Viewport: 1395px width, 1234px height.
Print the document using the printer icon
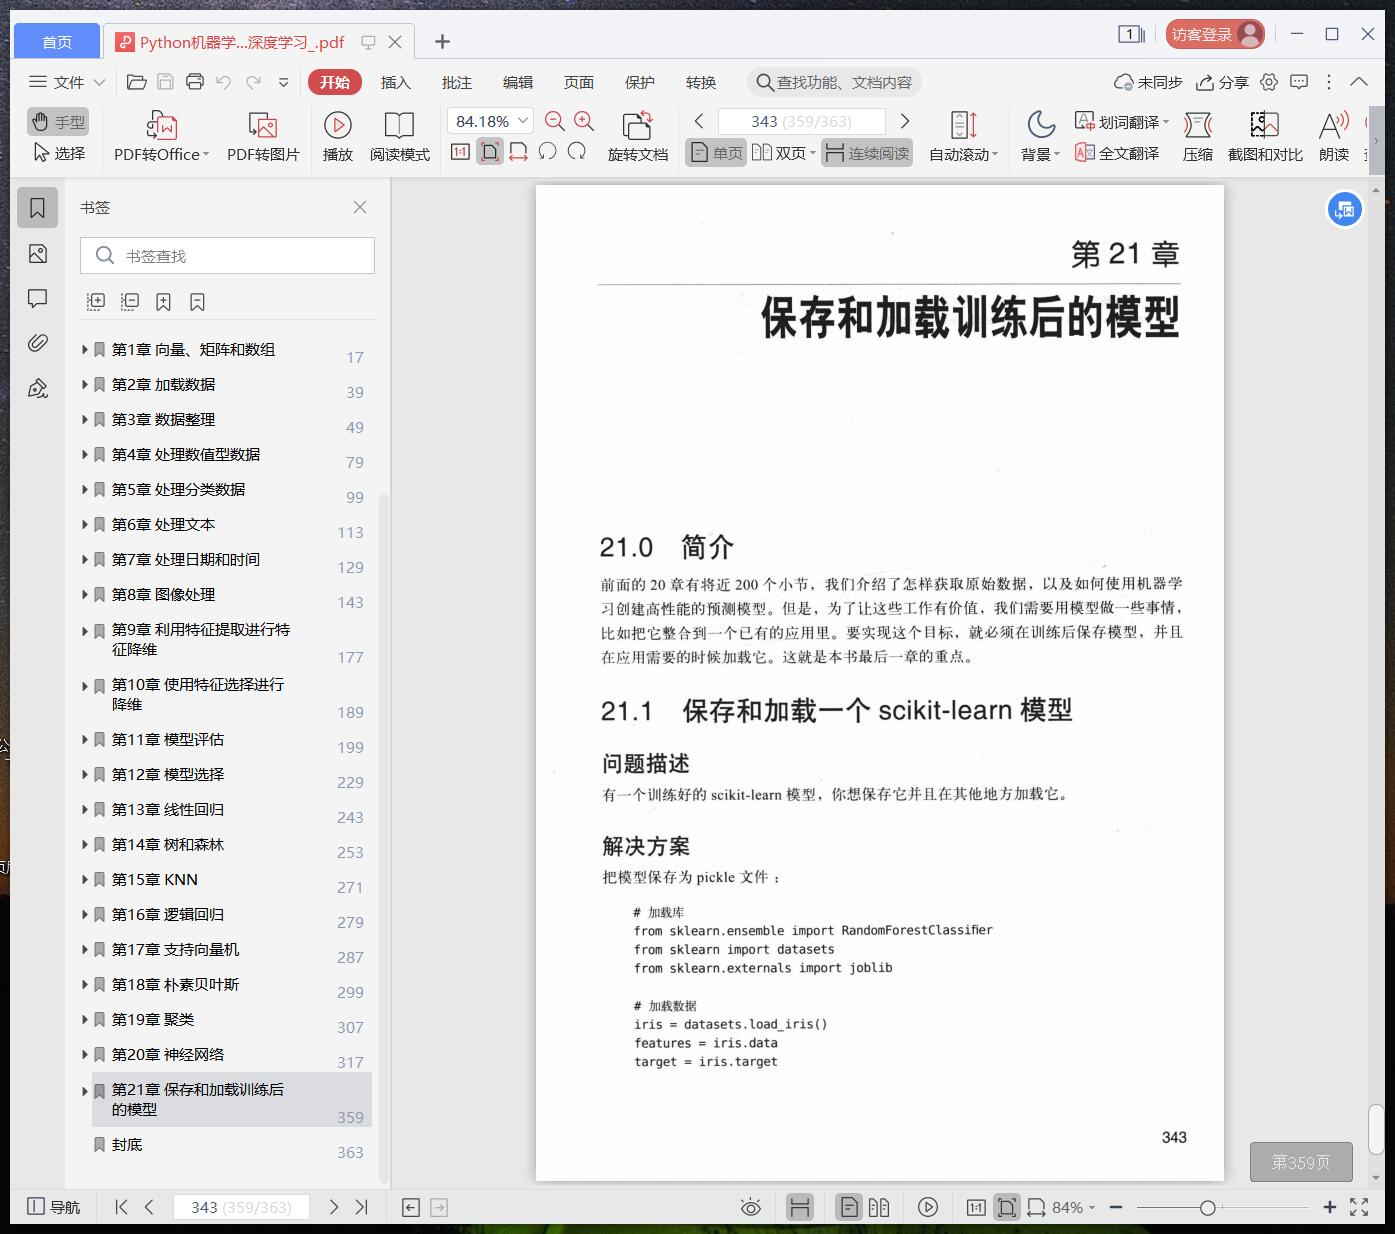tap(195, 82)
